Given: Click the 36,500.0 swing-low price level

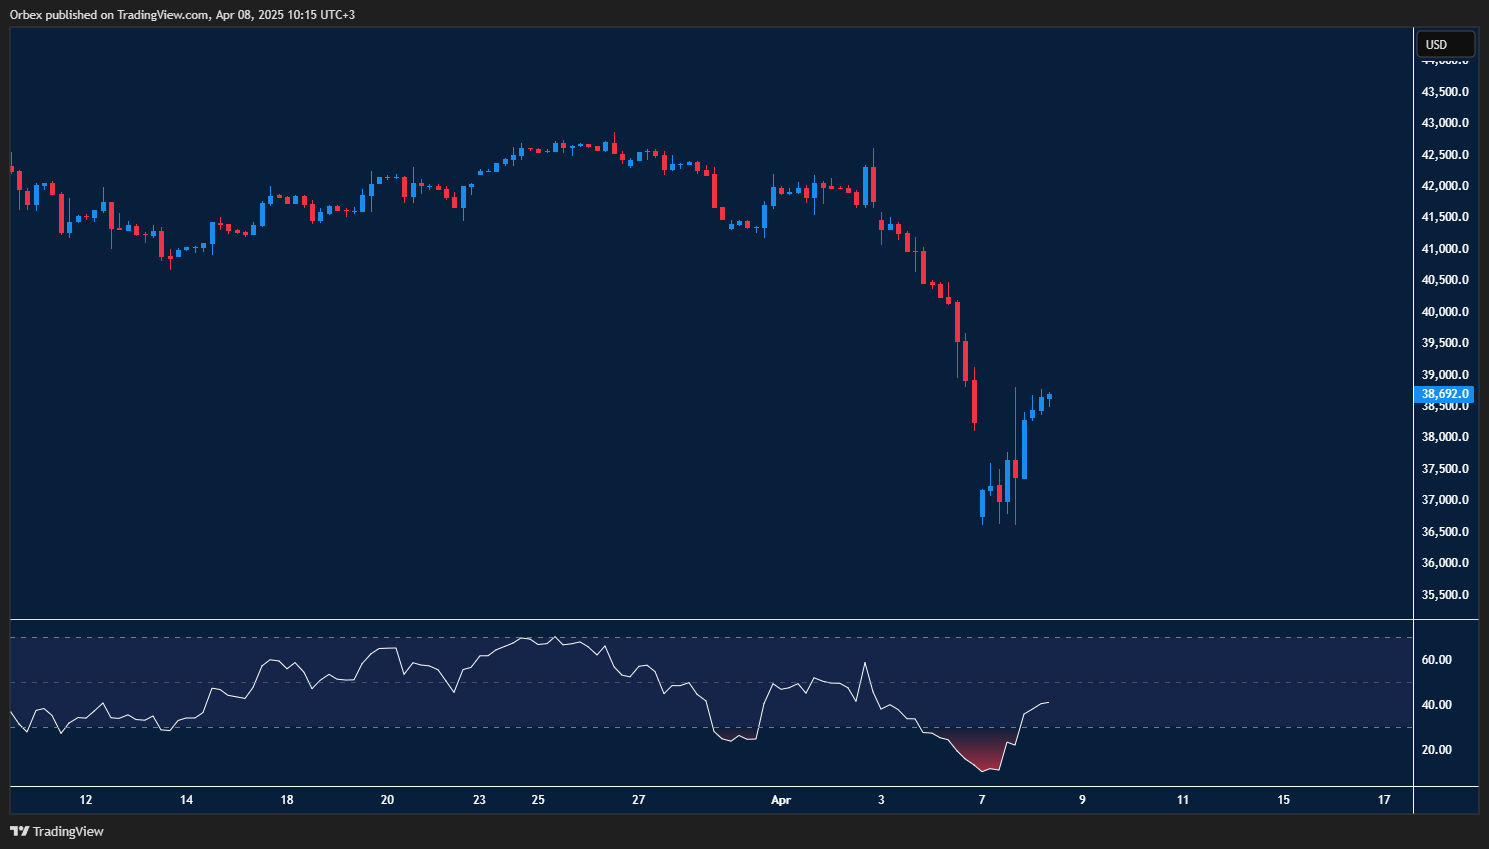Looking at the screenshot, I should tap(1443, 531).
